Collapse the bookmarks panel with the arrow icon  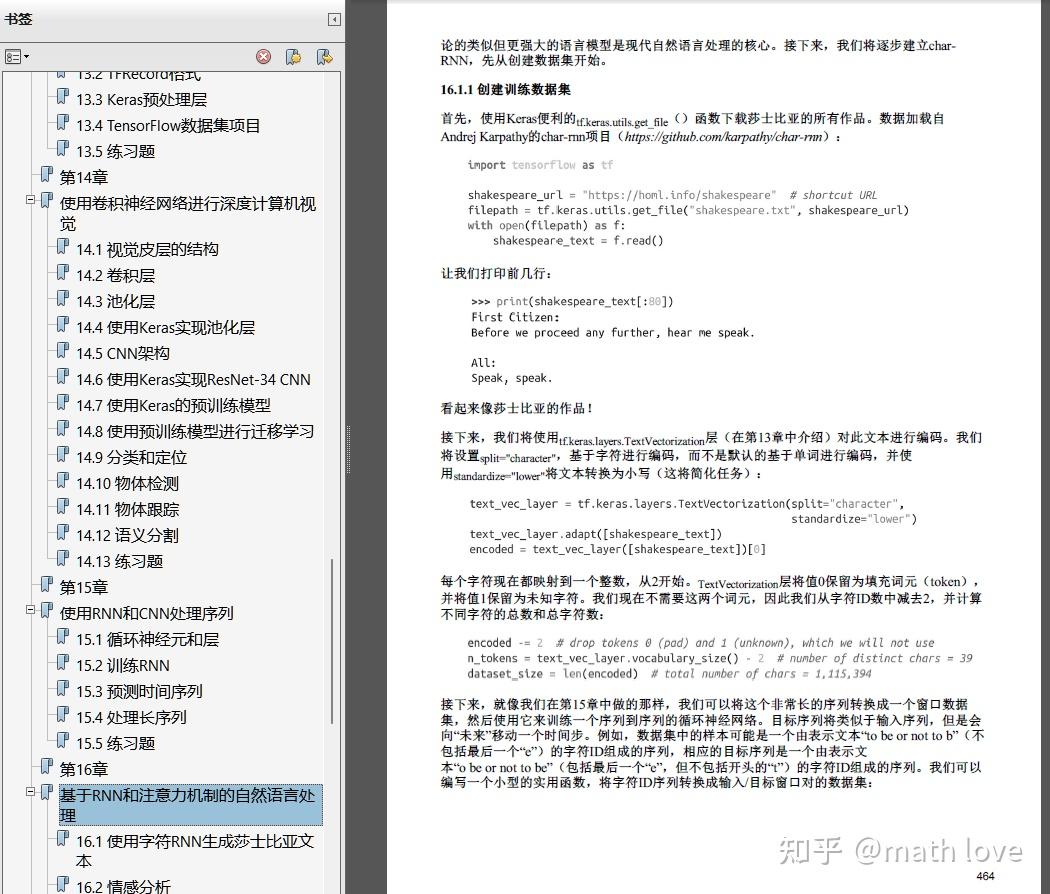pos(334,19)
